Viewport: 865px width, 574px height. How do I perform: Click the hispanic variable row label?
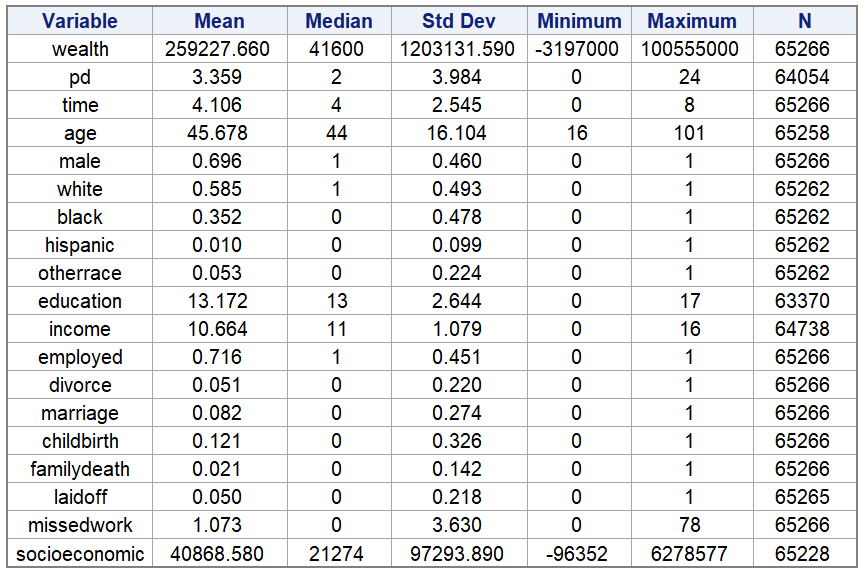(80, 245)
